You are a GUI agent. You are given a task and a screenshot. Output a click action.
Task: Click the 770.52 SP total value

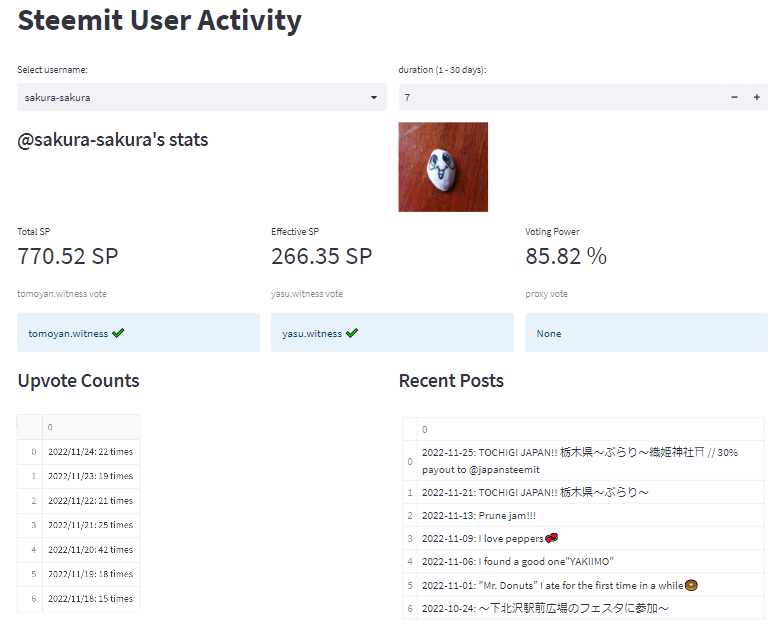[68, 256]
